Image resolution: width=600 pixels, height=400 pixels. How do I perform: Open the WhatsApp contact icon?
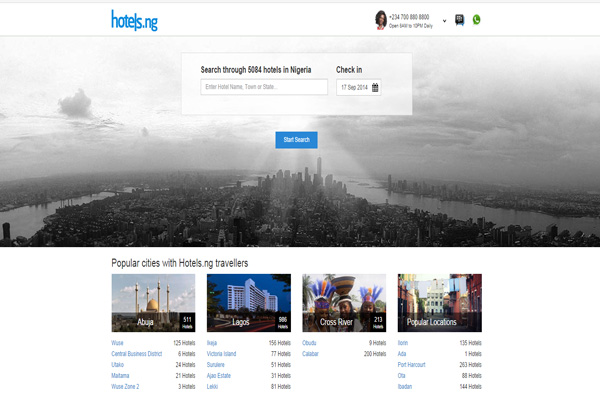[x=476, y=19]
